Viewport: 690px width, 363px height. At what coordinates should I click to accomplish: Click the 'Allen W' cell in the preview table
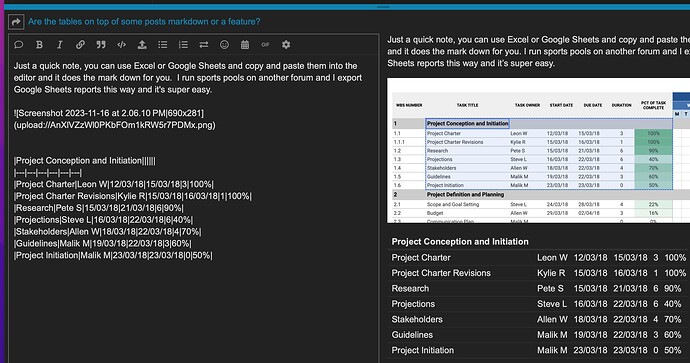point(552,319)
